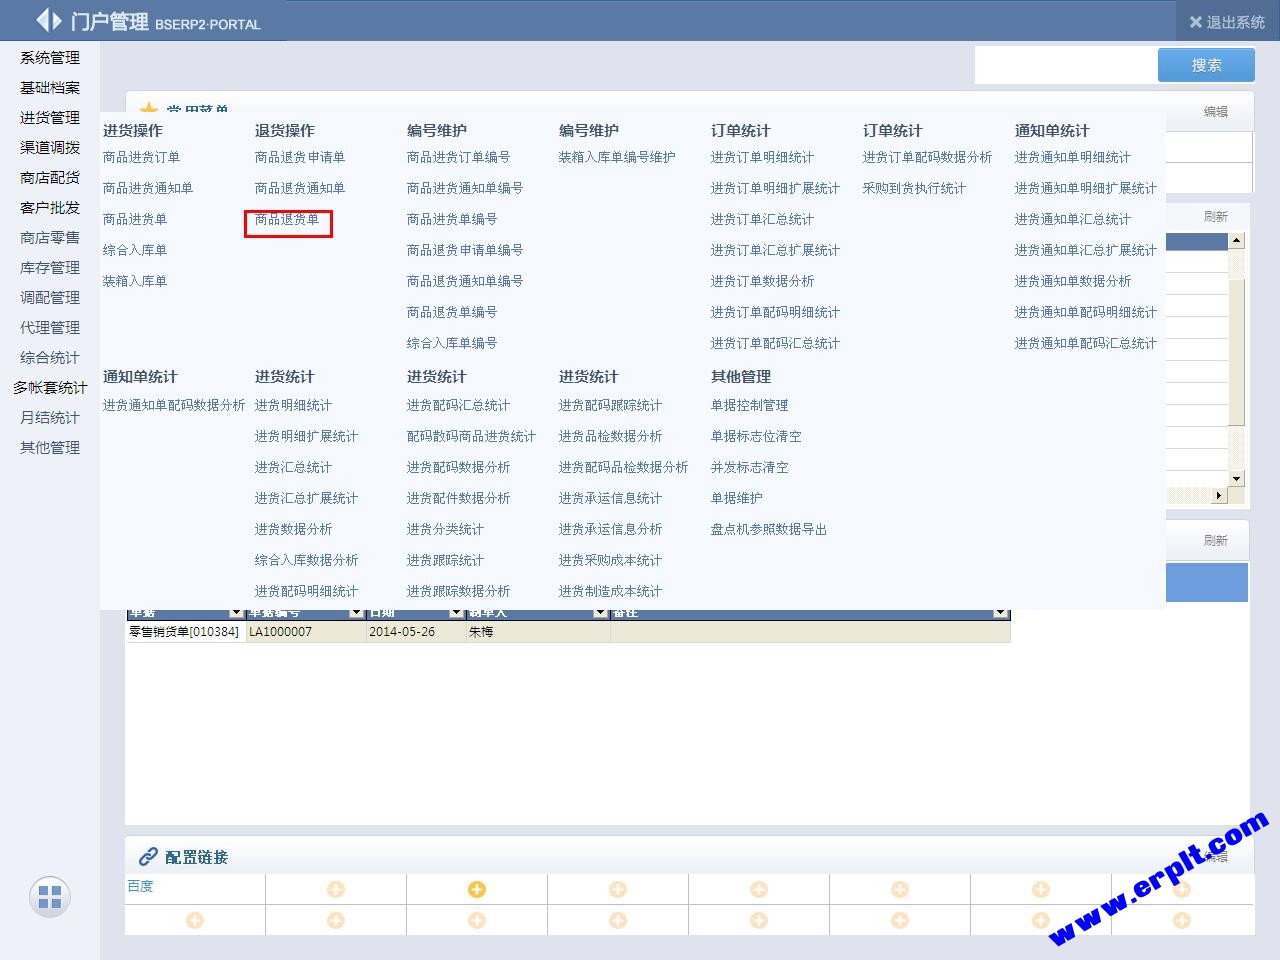Open 商店配货 in the sidebar
This screenshot has width=1280, height=960.
pos(50,178)
